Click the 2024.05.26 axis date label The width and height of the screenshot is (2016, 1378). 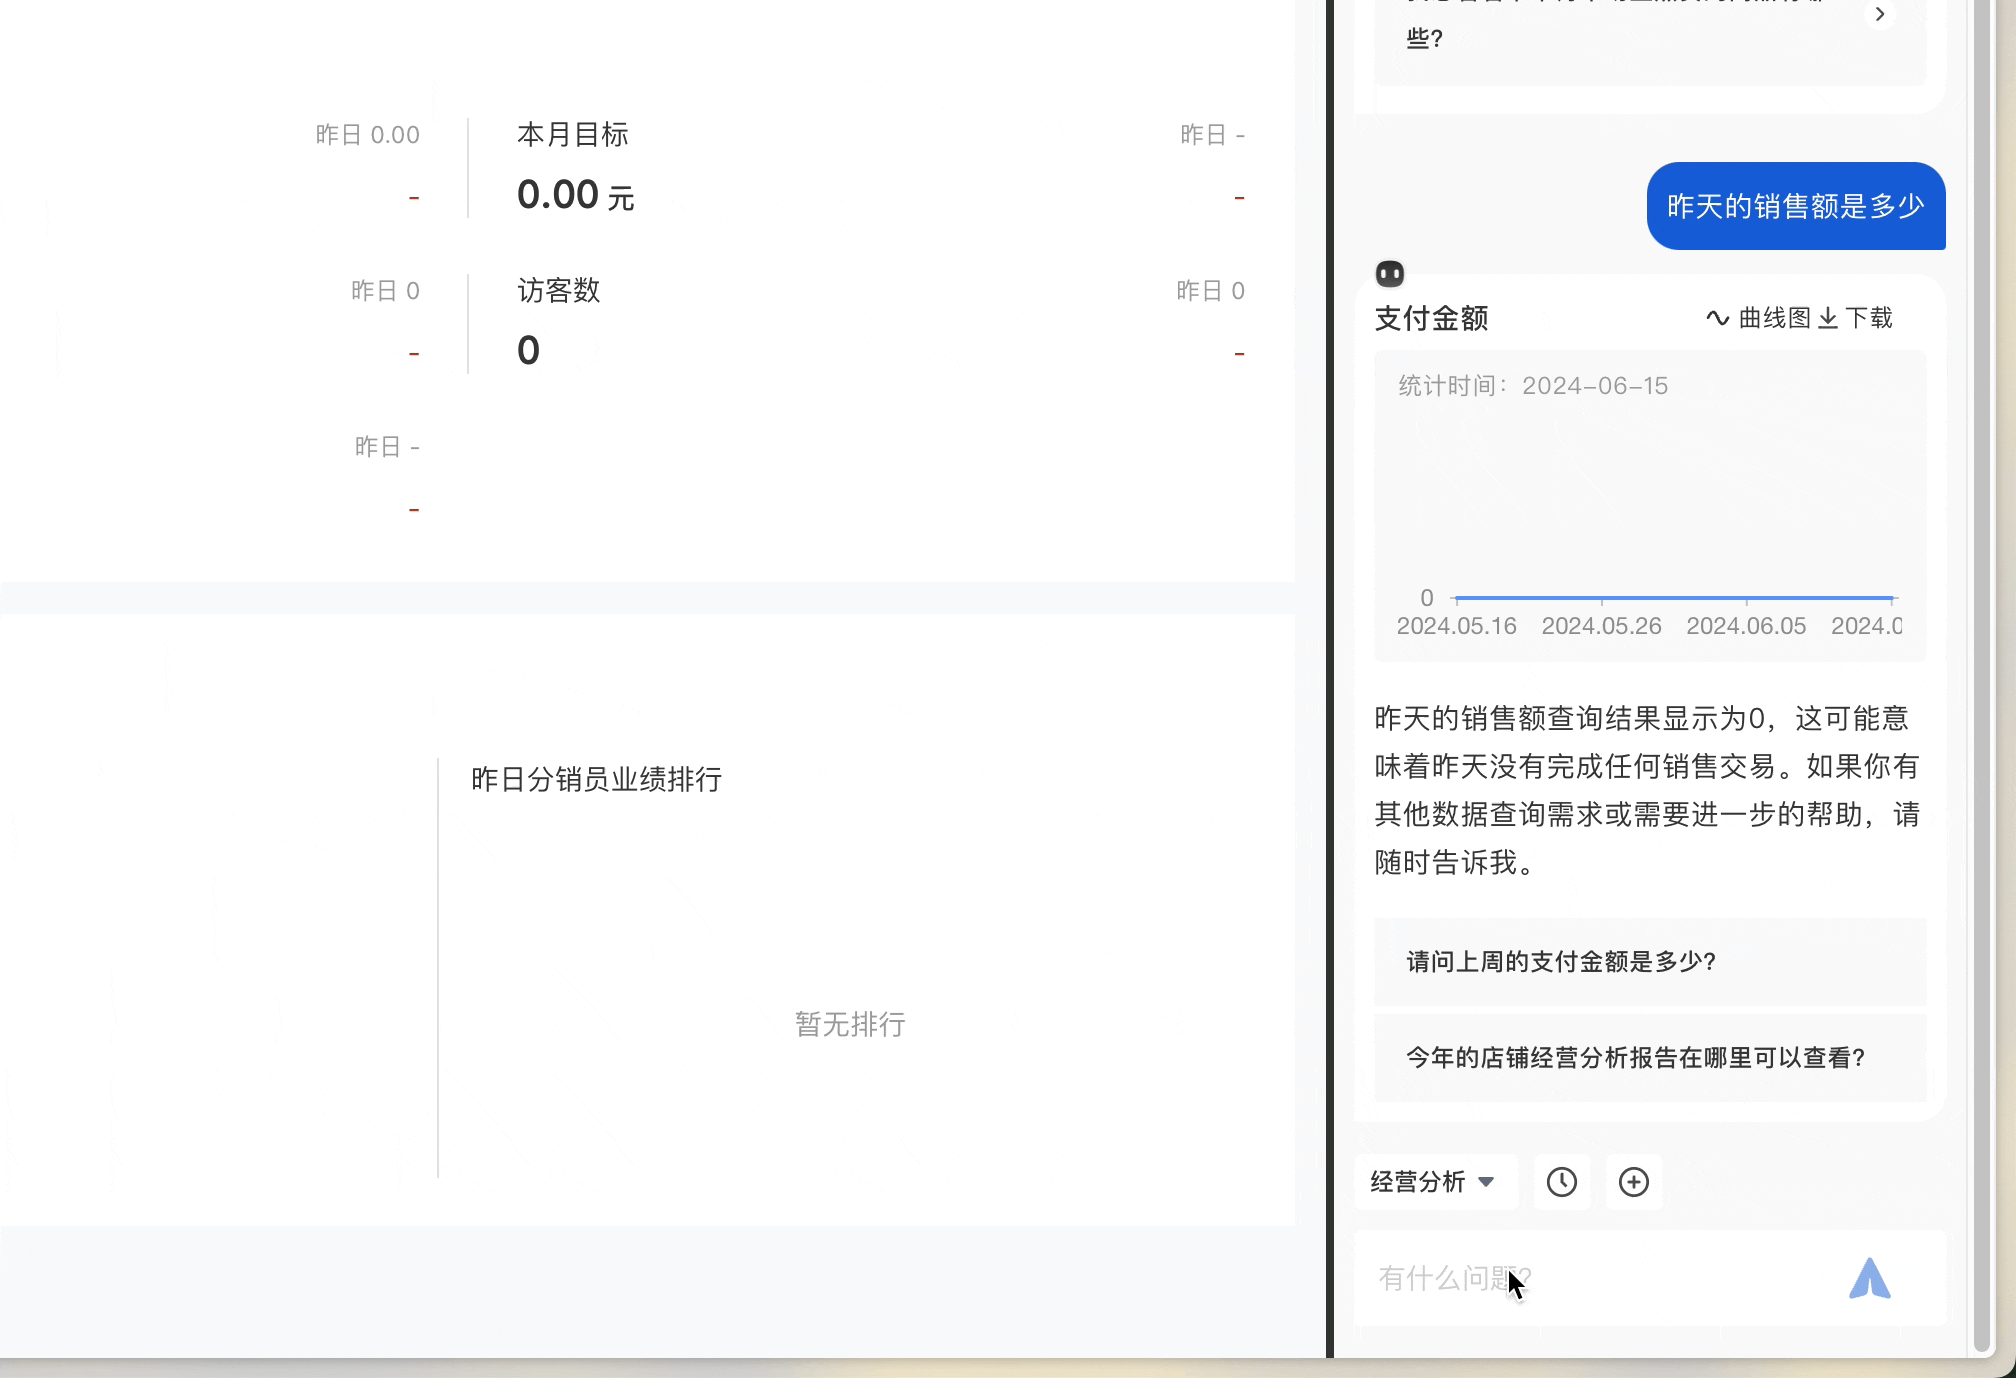pyautogui.click(x=1601, y=626)
